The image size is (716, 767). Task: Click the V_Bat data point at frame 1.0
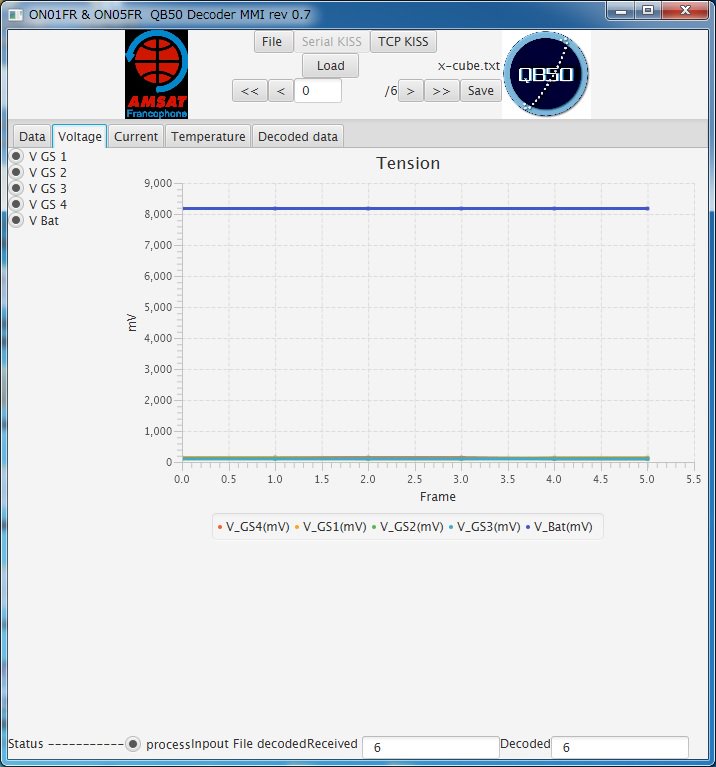tap(275, 208)
